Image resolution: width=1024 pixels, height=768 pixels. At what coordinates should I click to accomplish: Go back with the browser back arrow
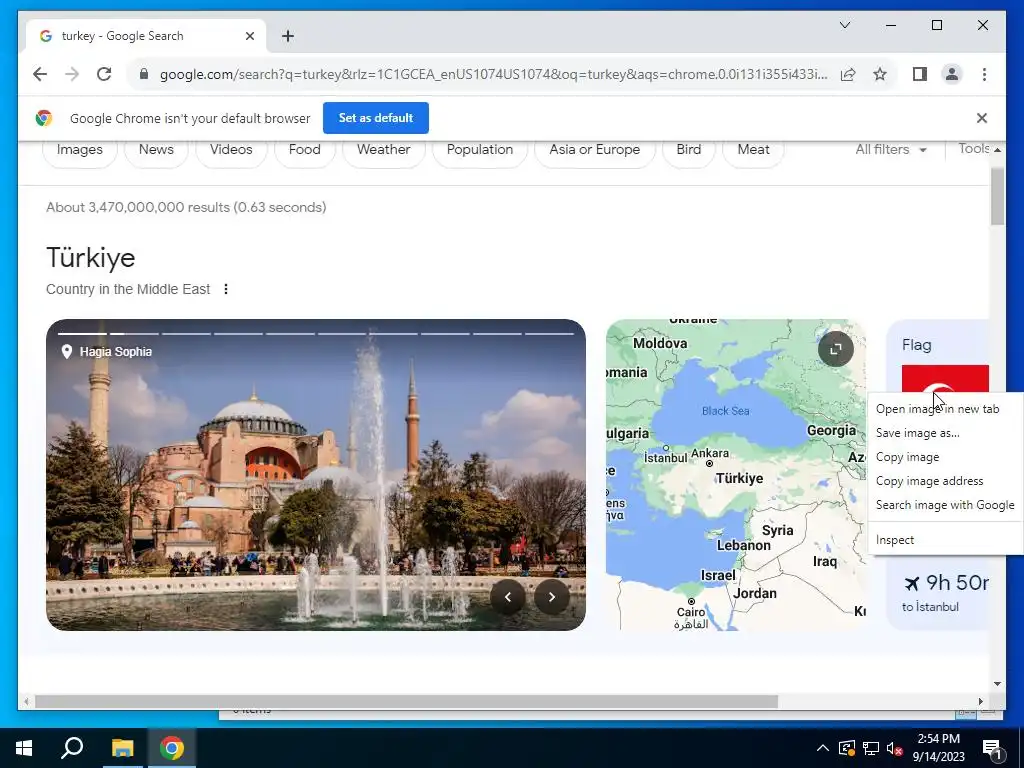click(x=40, y=74)
